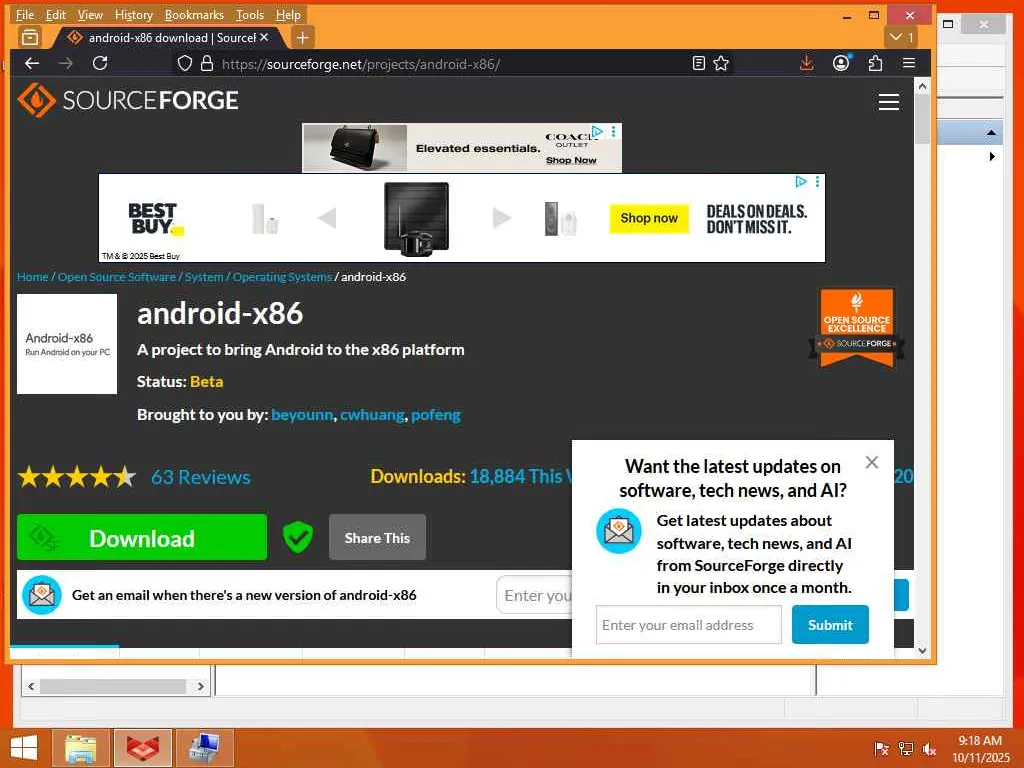1024x768 pixels.
Task: Click the green verified shield icon
Action: coord(298,537)
